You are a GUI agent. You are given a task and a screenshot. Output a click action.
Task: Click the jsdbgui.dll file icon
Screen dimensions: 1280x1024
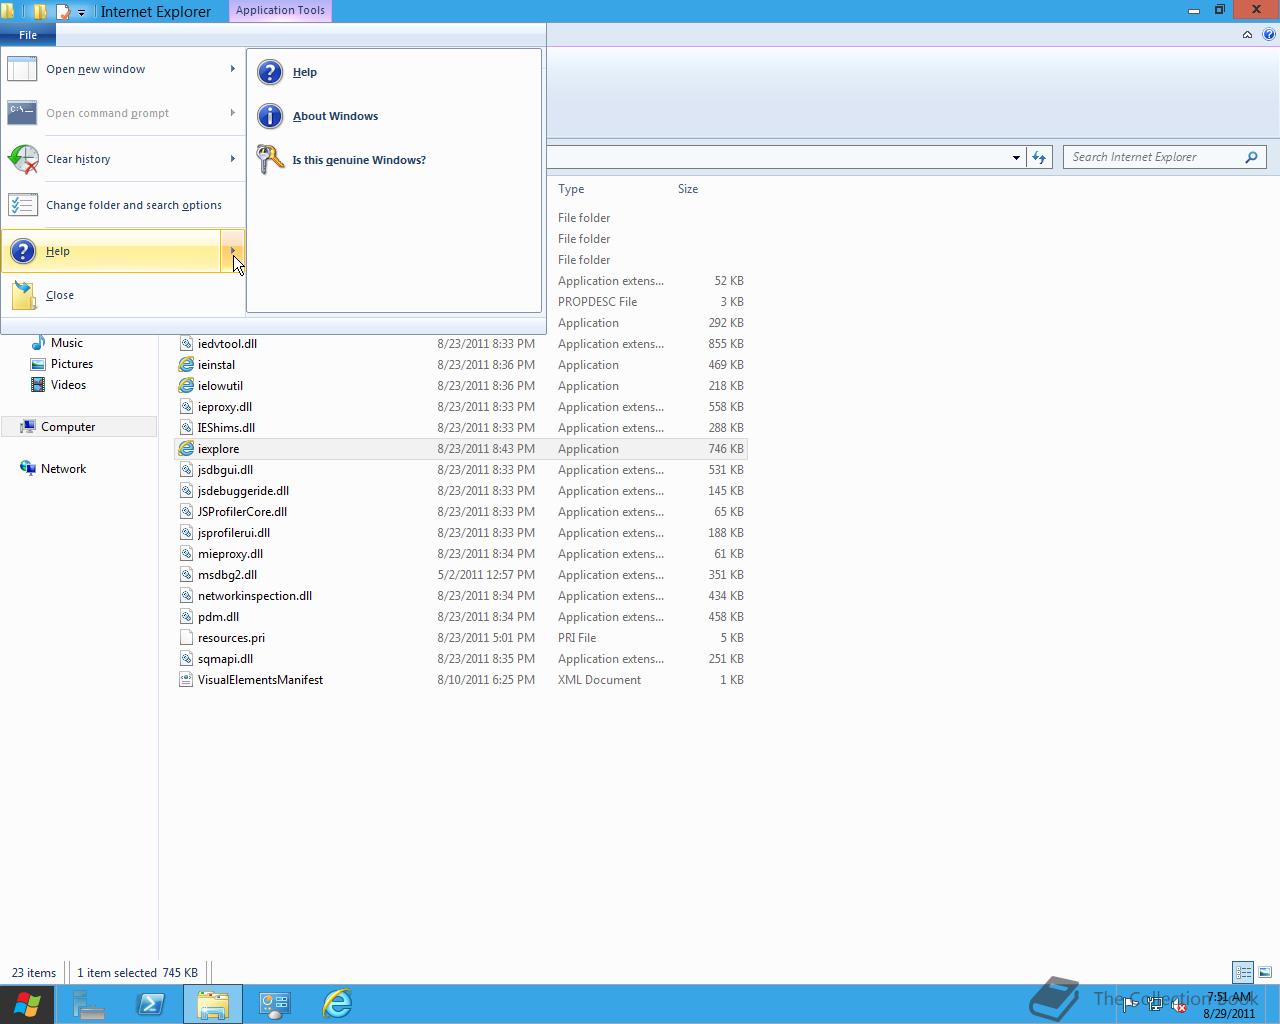click(x=186, y=470)
